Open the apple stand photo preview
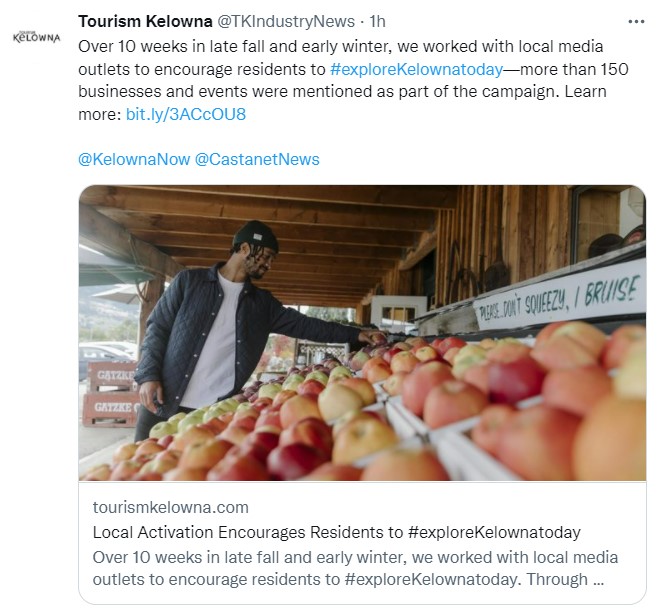Screen dimensions: 657x612 362,333
